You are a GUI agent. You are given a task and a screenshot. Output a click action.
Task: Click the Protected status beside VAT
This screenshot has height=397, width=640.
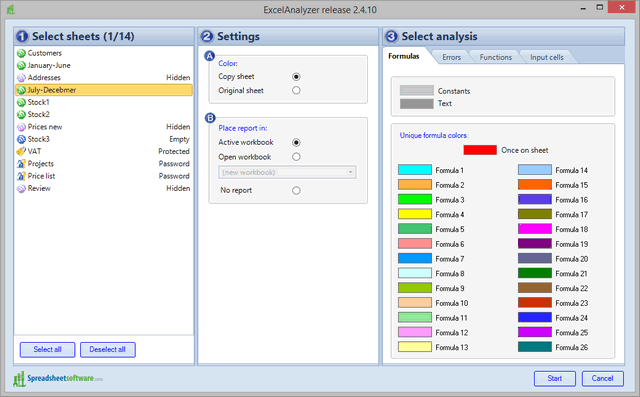tap(174, 151)
